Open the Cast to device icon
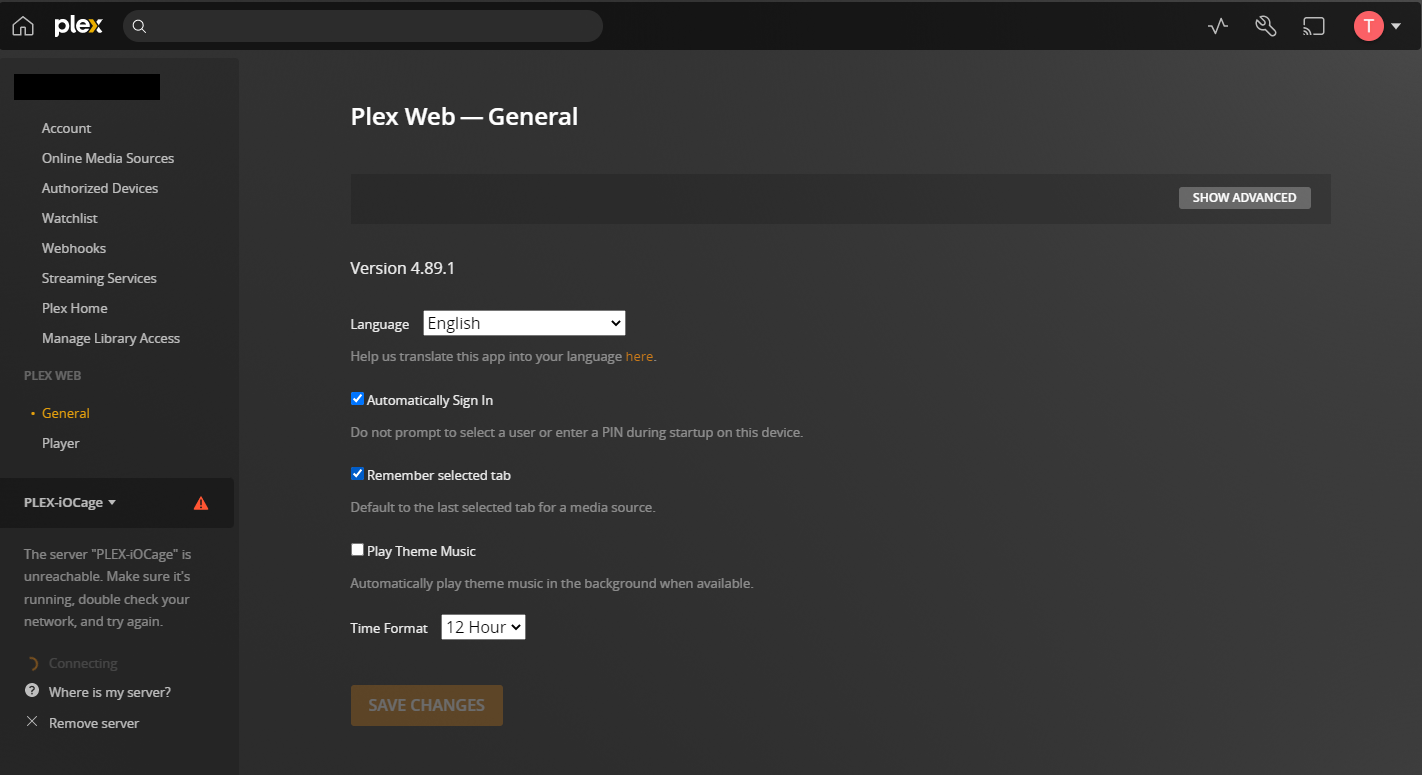1422x775 pixels. tap(1313, 27)
